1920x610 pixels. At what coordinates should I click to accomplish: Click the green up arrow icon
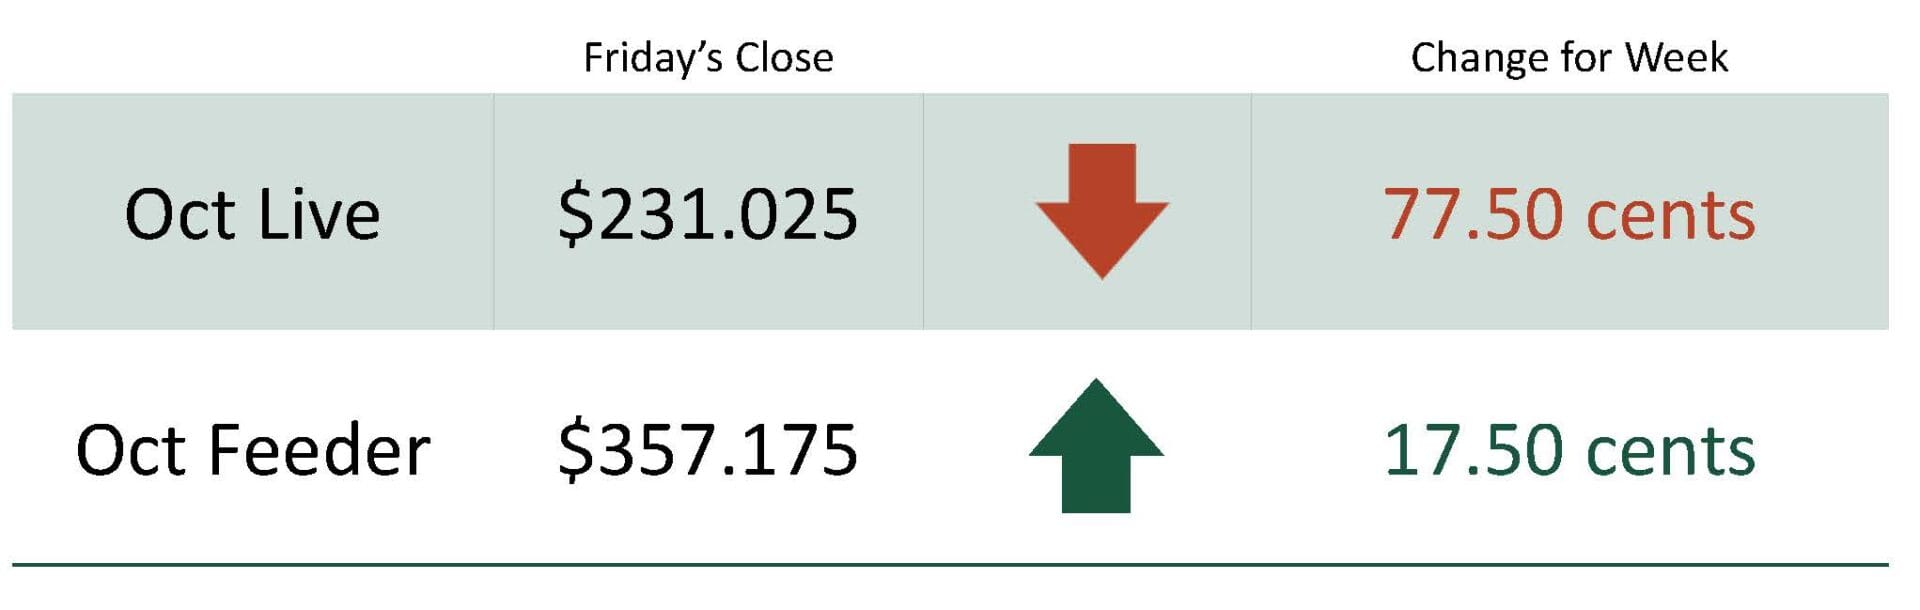point(1096,446)
